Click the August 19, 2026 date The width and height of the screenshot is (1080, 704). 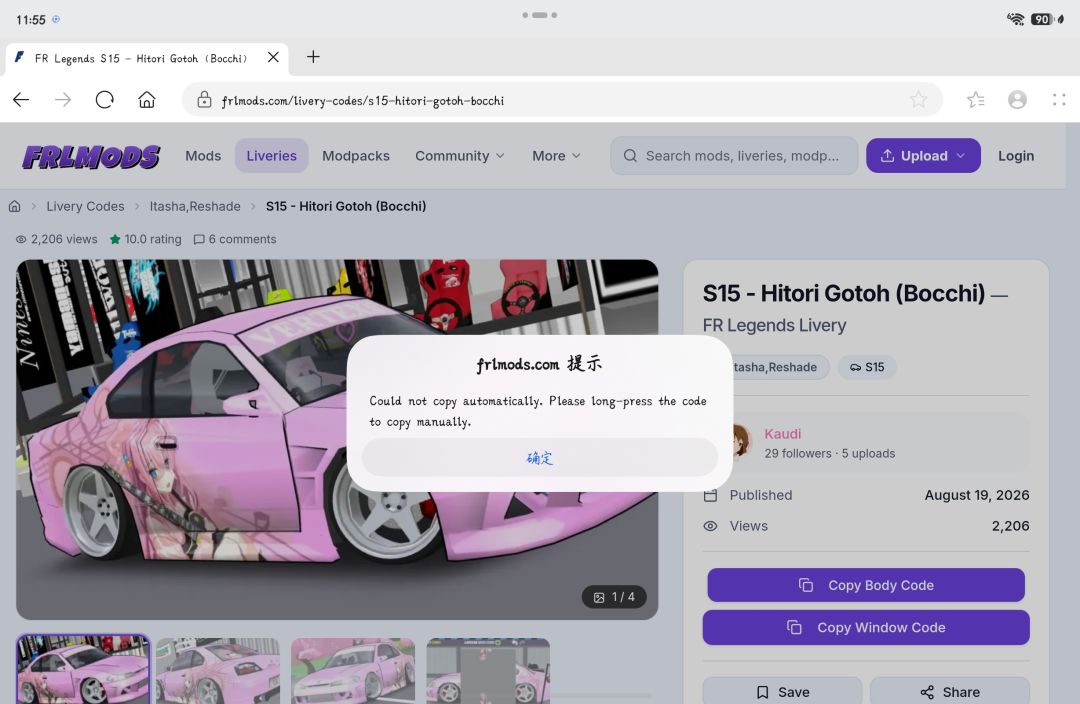[x=977, y=495]
